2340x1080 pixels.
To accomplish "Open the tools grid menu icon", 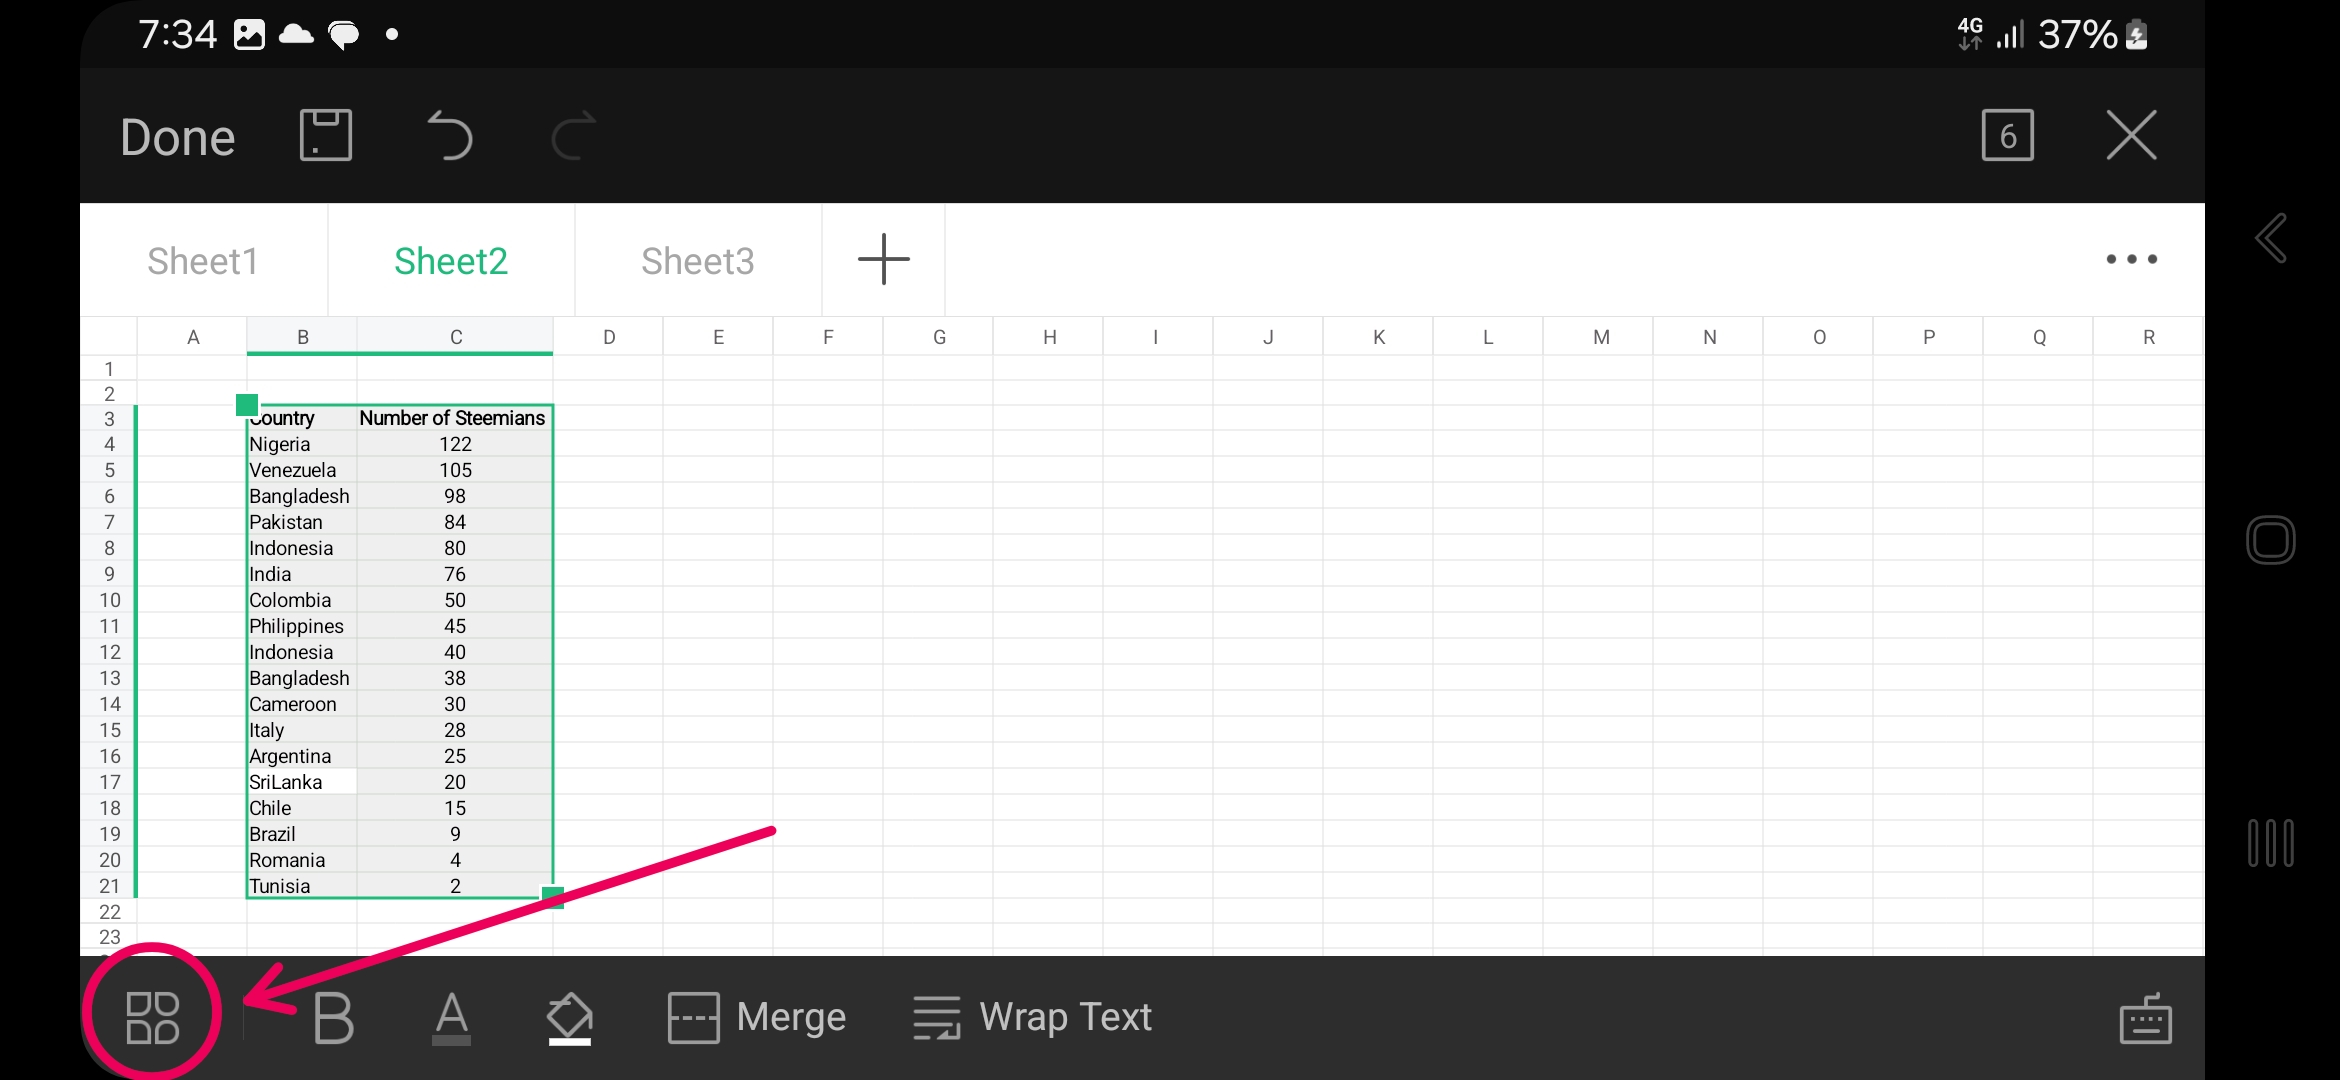I will (152, 1017).
